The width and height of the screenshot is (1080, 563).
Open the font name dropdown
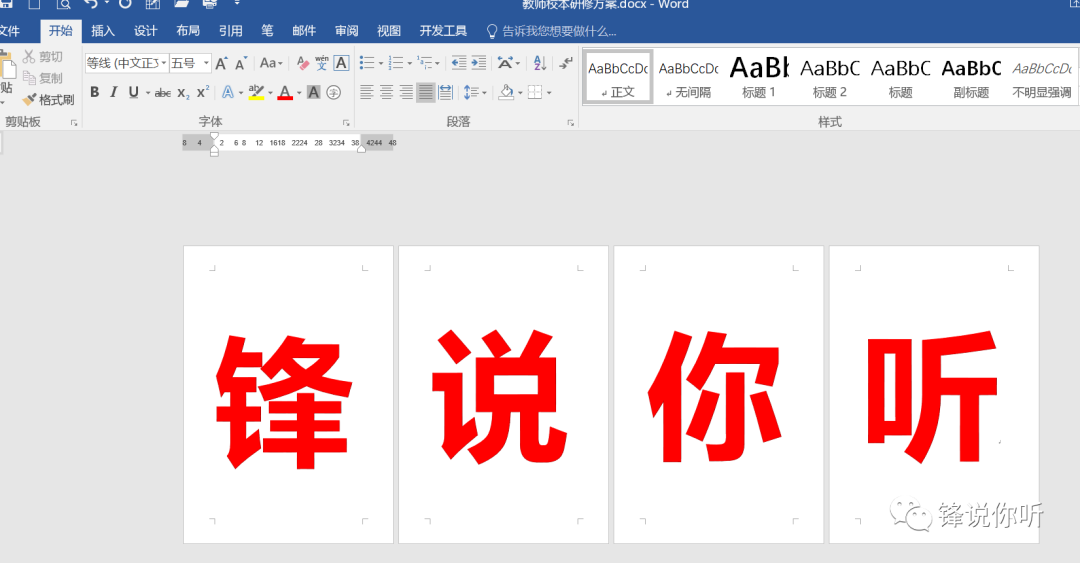(x=164, y=63)
